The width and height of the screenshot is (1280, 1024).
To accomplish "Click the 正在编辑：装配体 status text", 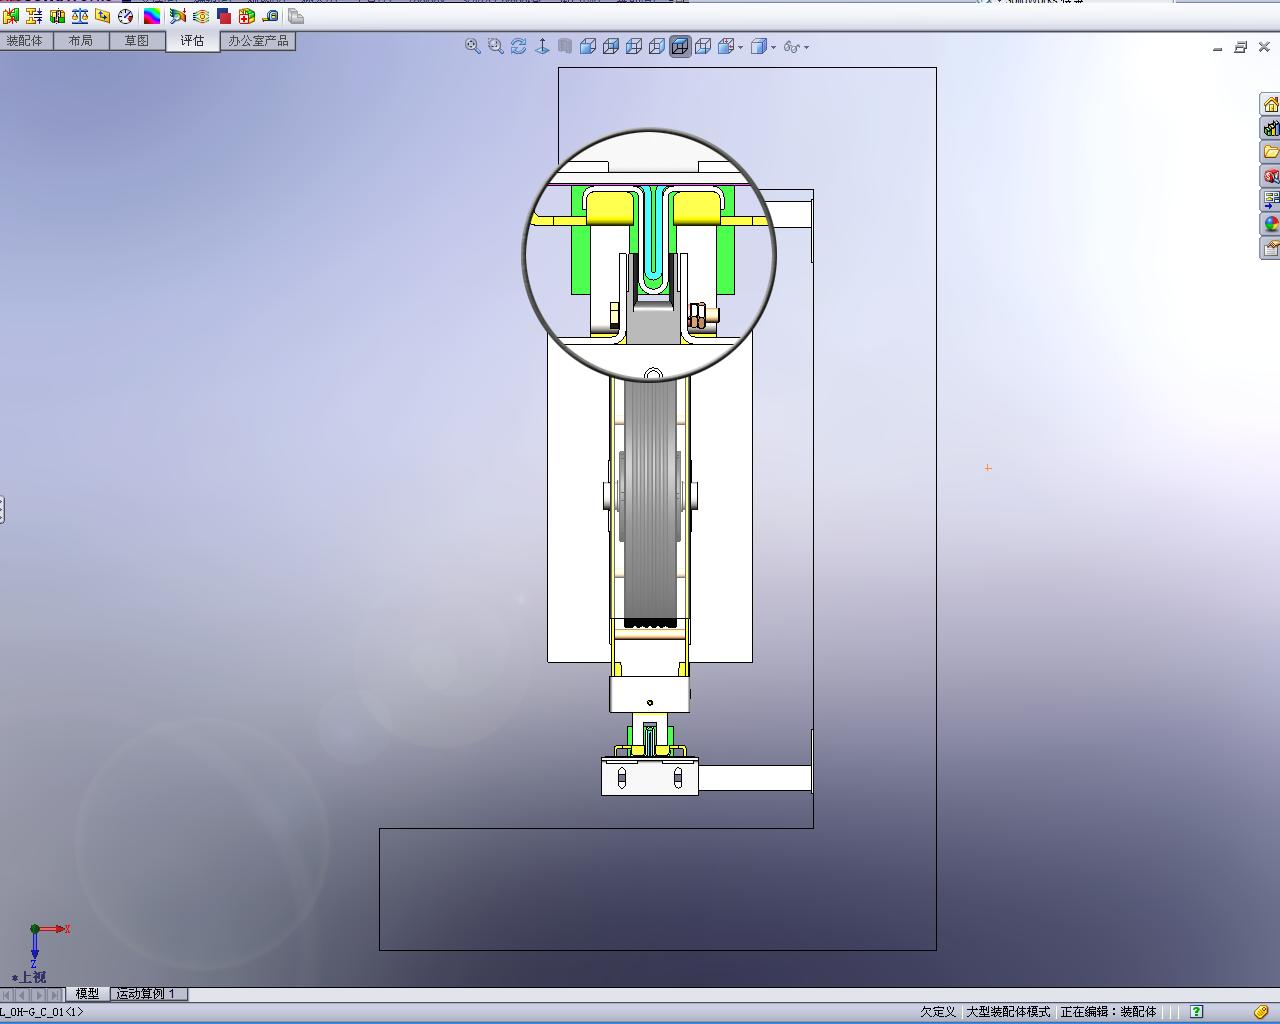I will 1108,1012.
